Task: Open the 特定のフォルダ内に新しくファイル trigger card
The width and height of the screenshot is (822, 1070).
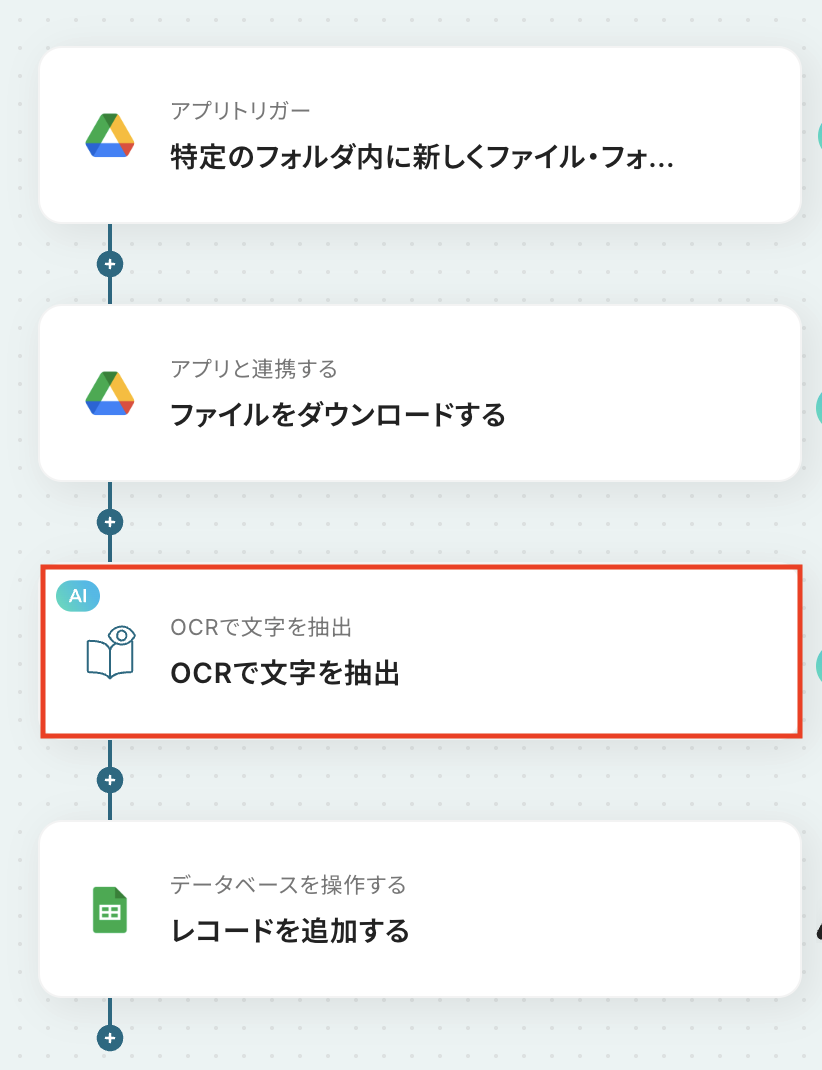Action: click(420, 135)
